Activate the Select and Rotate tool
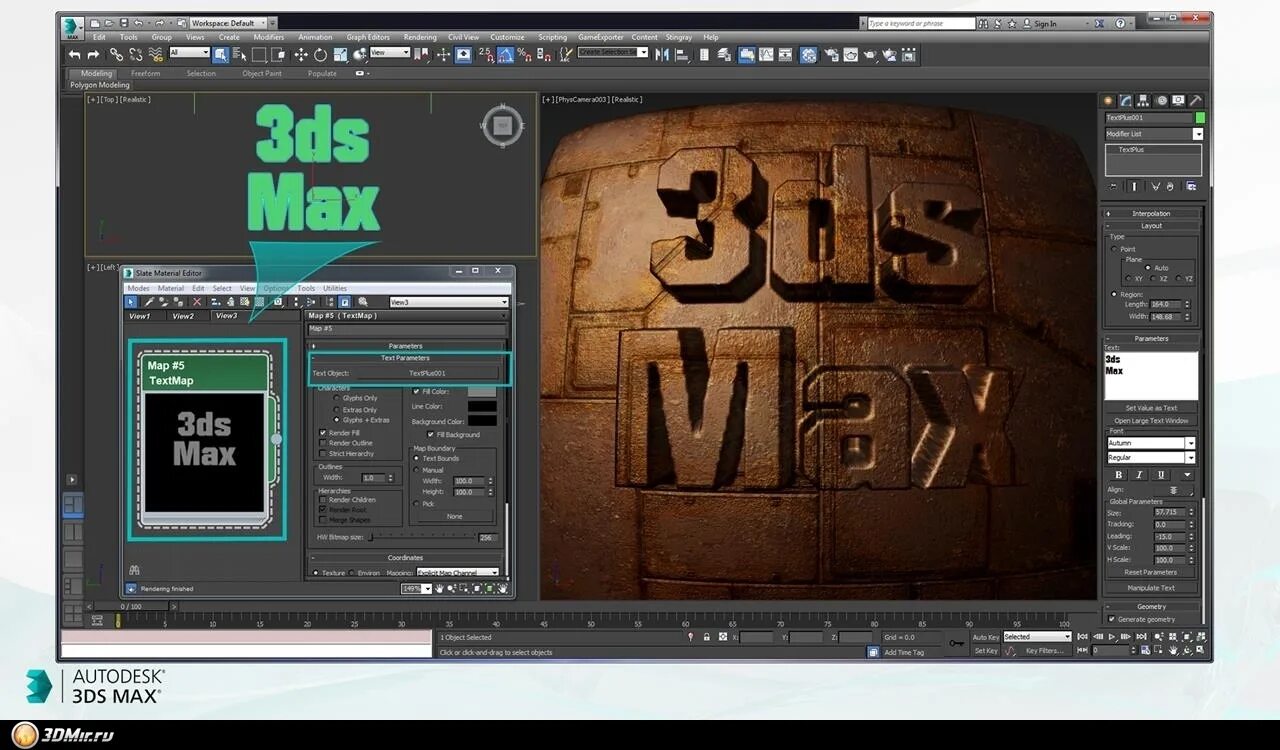The width and height of the screenshot is (1280, 750). coord(320,55)
